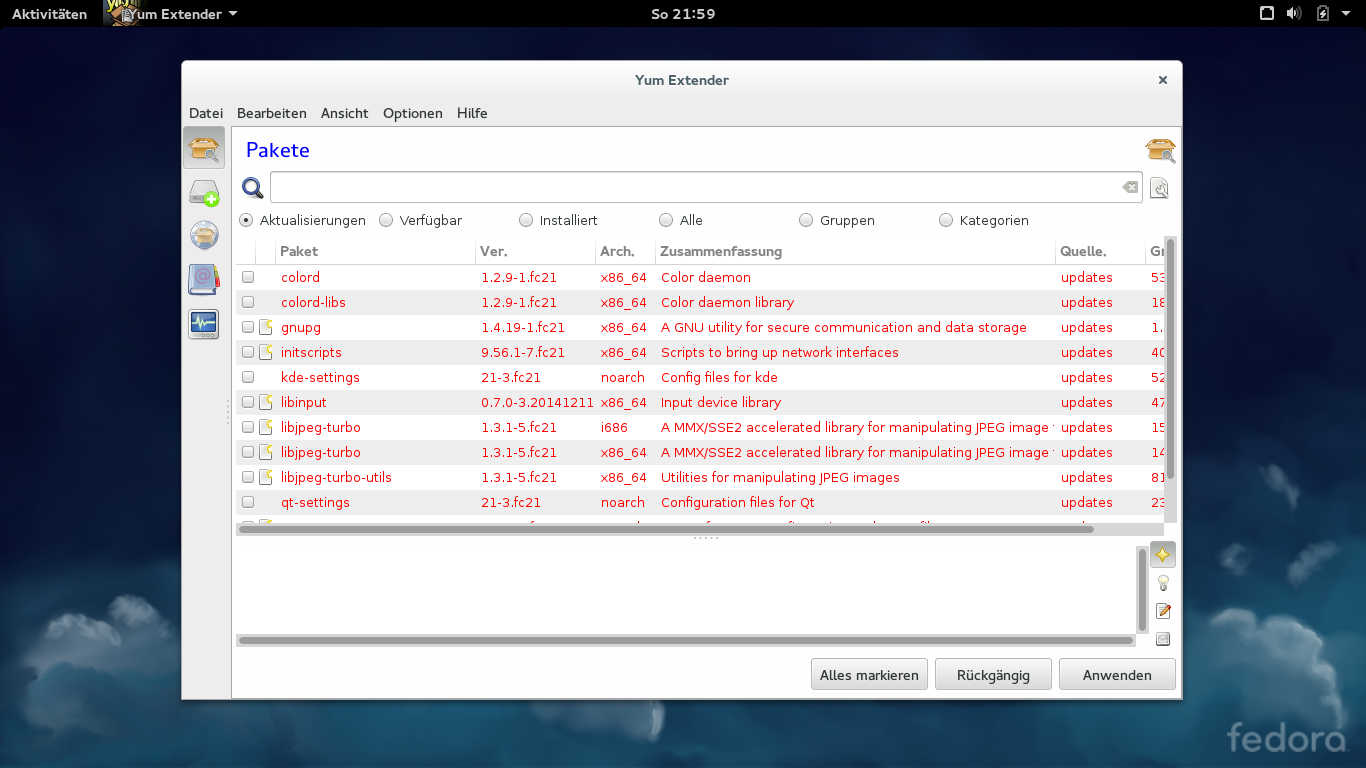The image size is (1366, 768).
Task: Sort by the Arch. column header
Action: tap(625, 251)
